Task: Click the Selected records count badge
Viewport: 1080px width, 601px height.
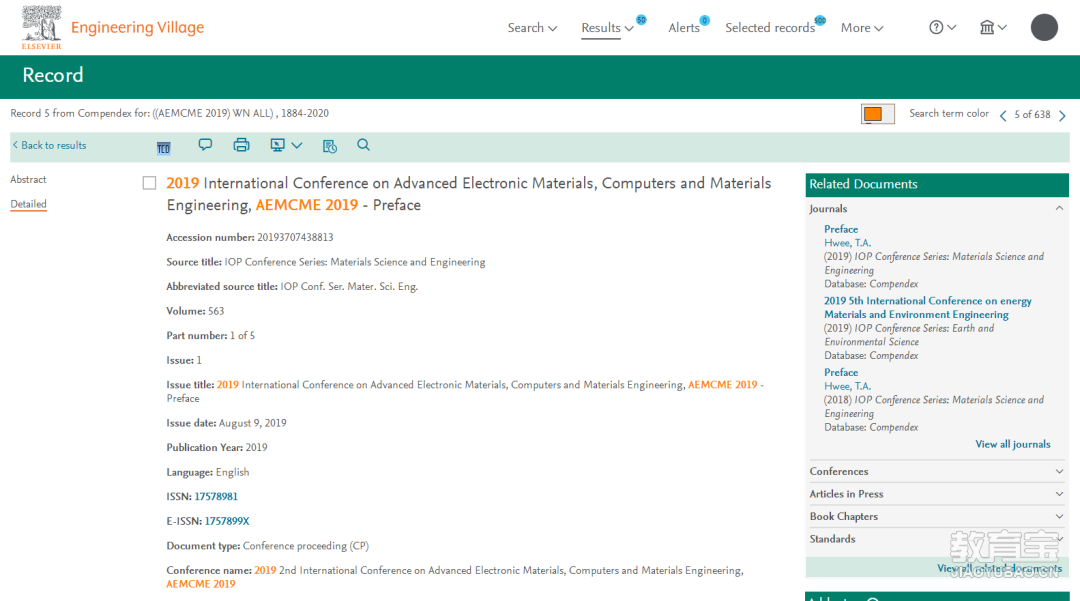Action: [x=820, y=20]
